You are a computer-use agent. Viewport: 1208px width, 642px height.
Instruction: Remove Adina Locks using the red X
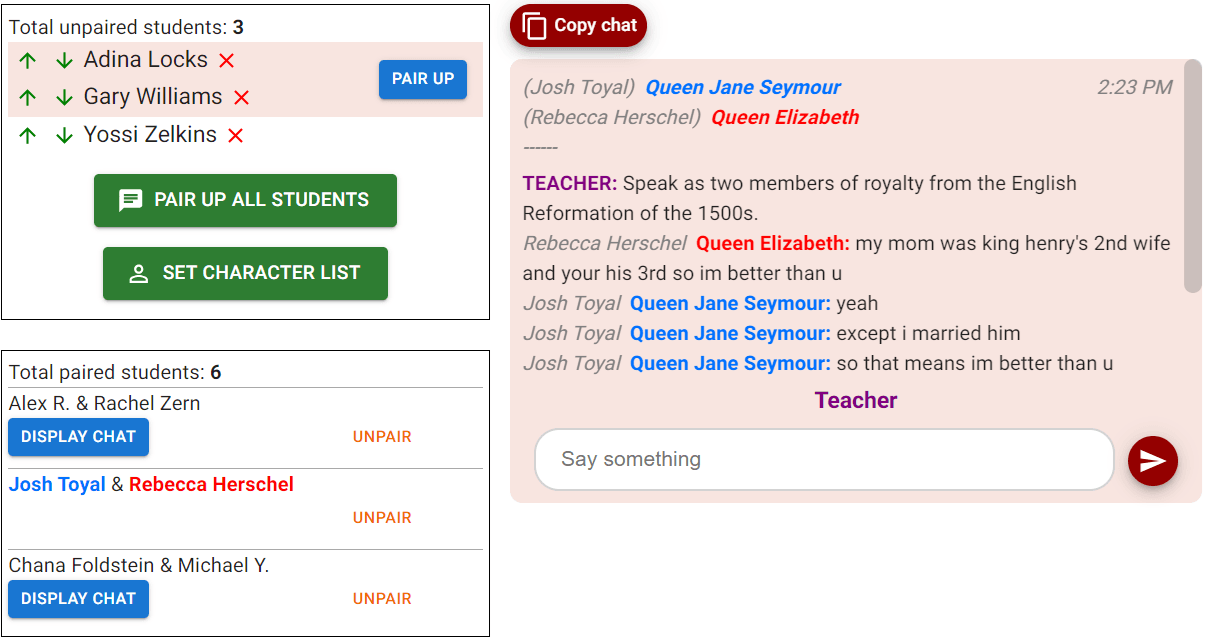226,59
